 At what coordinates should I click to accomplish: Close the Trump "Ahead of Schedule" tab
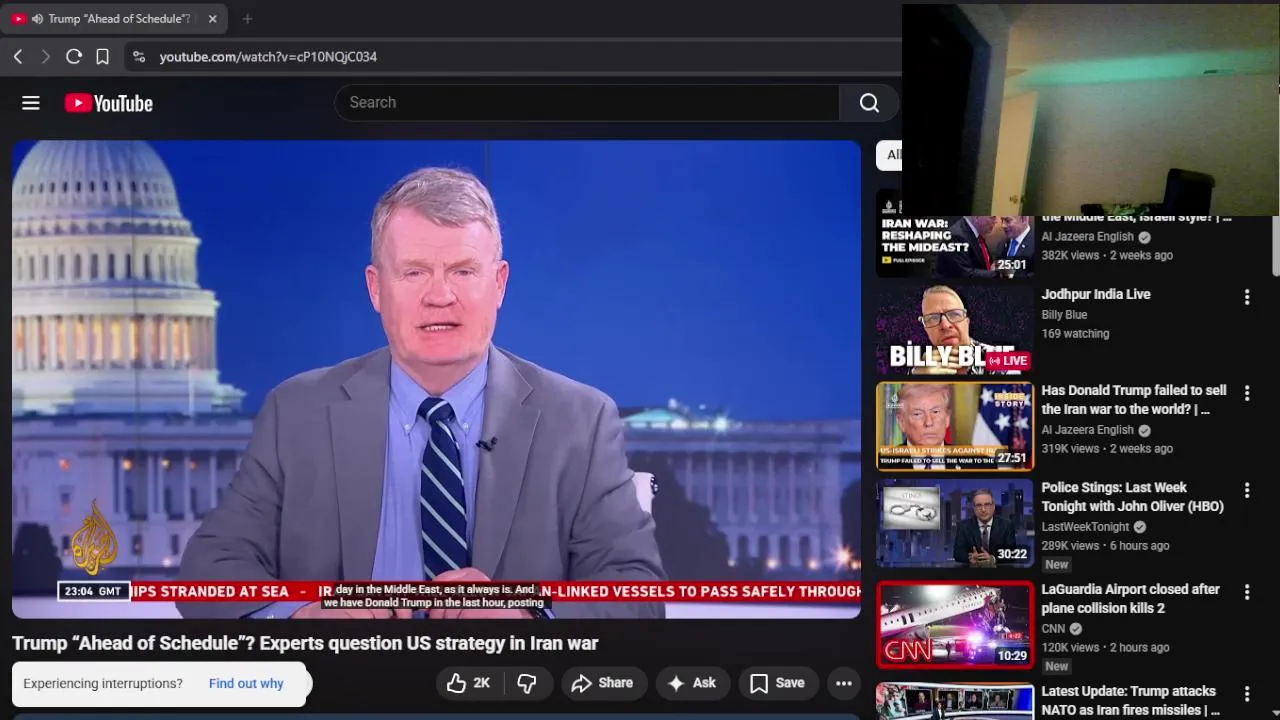point(212,18)
